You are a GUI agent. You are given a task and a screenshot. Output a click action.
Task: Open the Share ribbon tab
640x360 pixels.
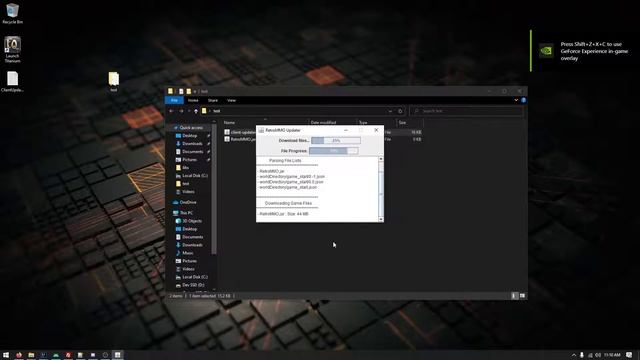213,100
